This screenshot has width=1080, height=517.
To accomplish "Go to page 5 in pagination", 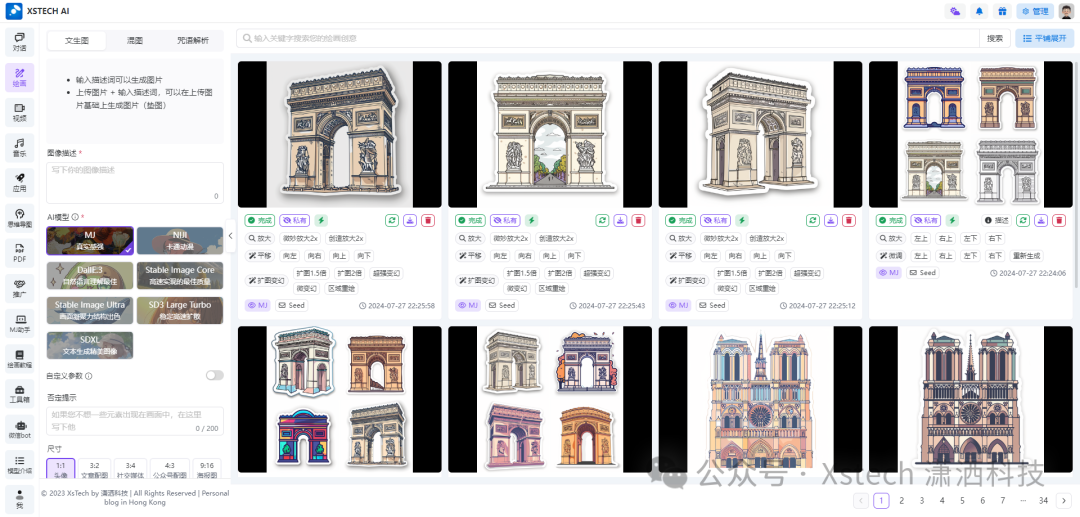I will pos(962,500).
